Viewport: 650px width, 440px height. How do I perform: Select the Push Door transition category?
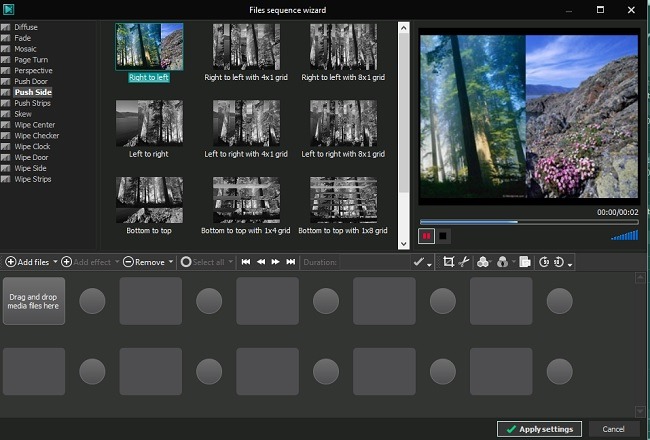click(31, 81)
